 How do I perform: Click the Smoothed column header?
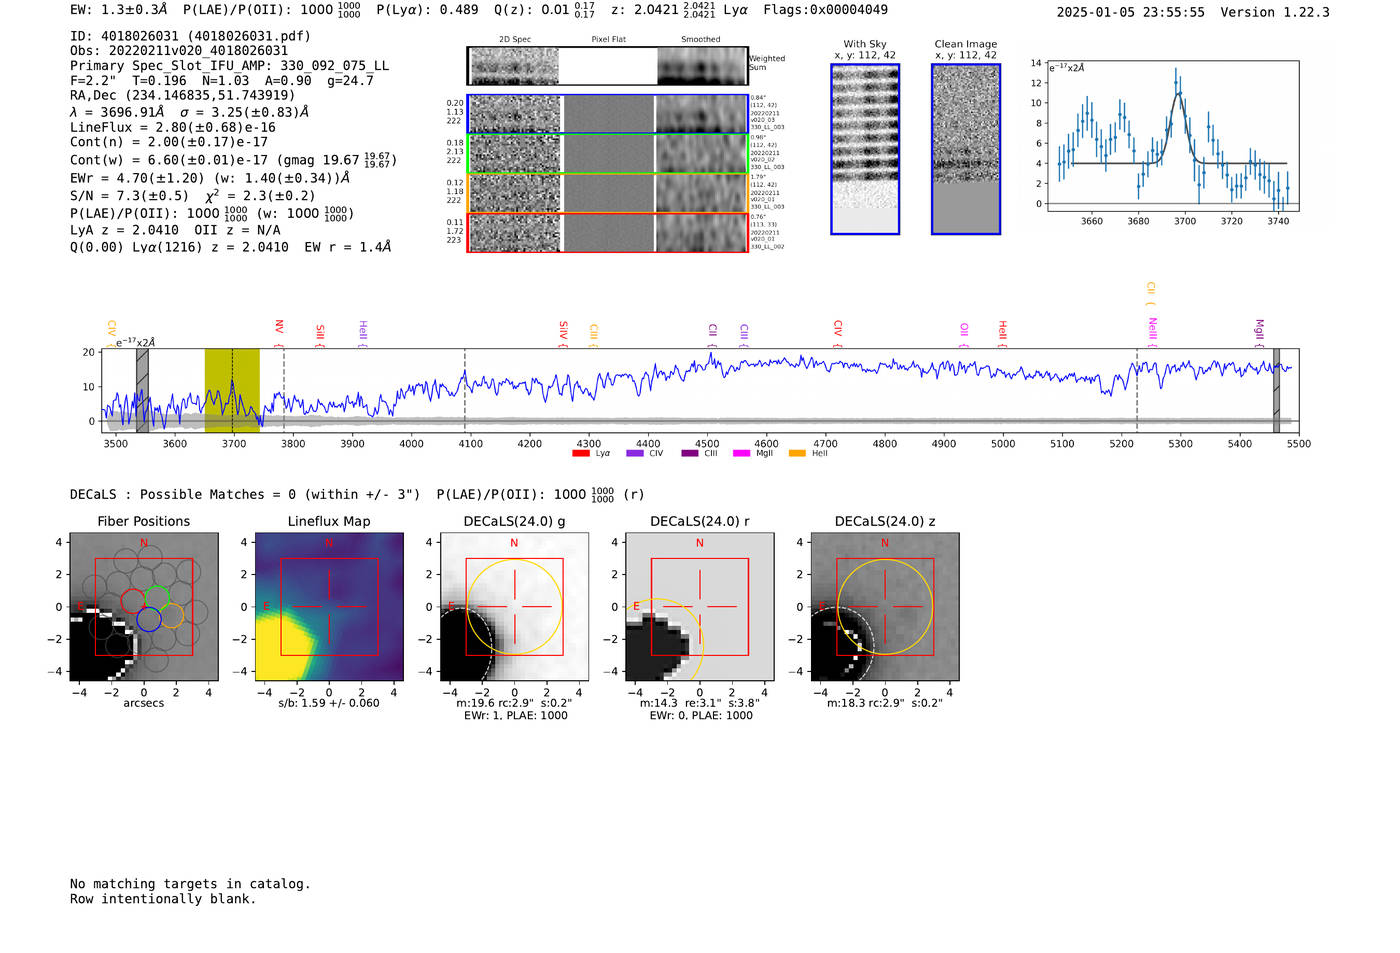tap(701, 40)
